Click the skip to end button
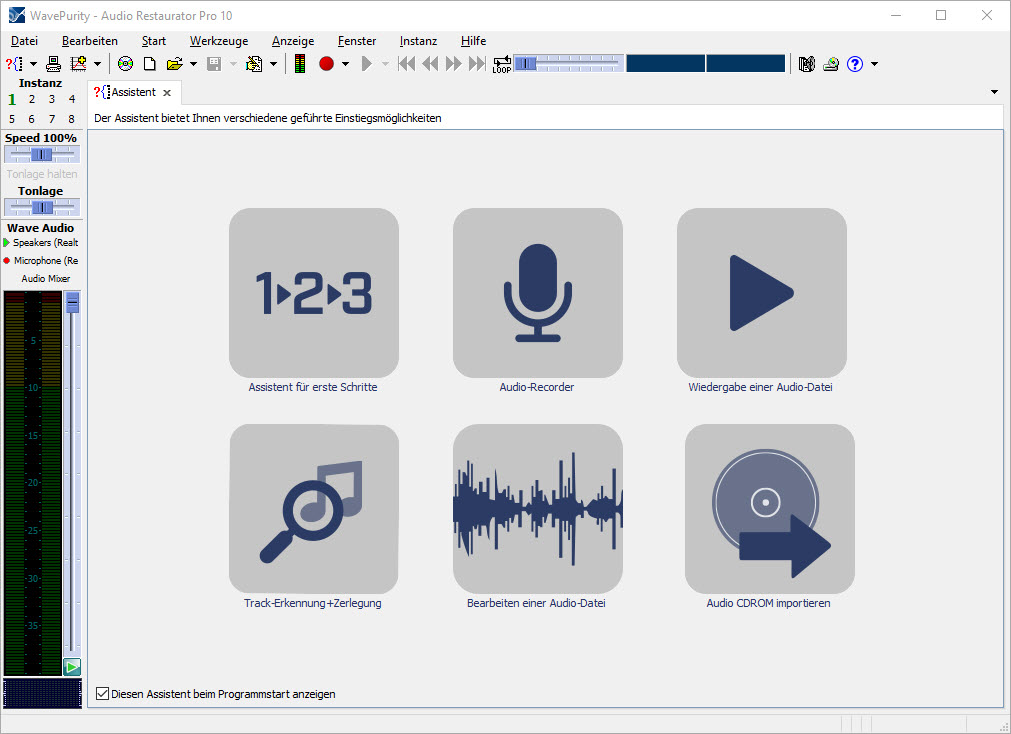 coord(477,64)
